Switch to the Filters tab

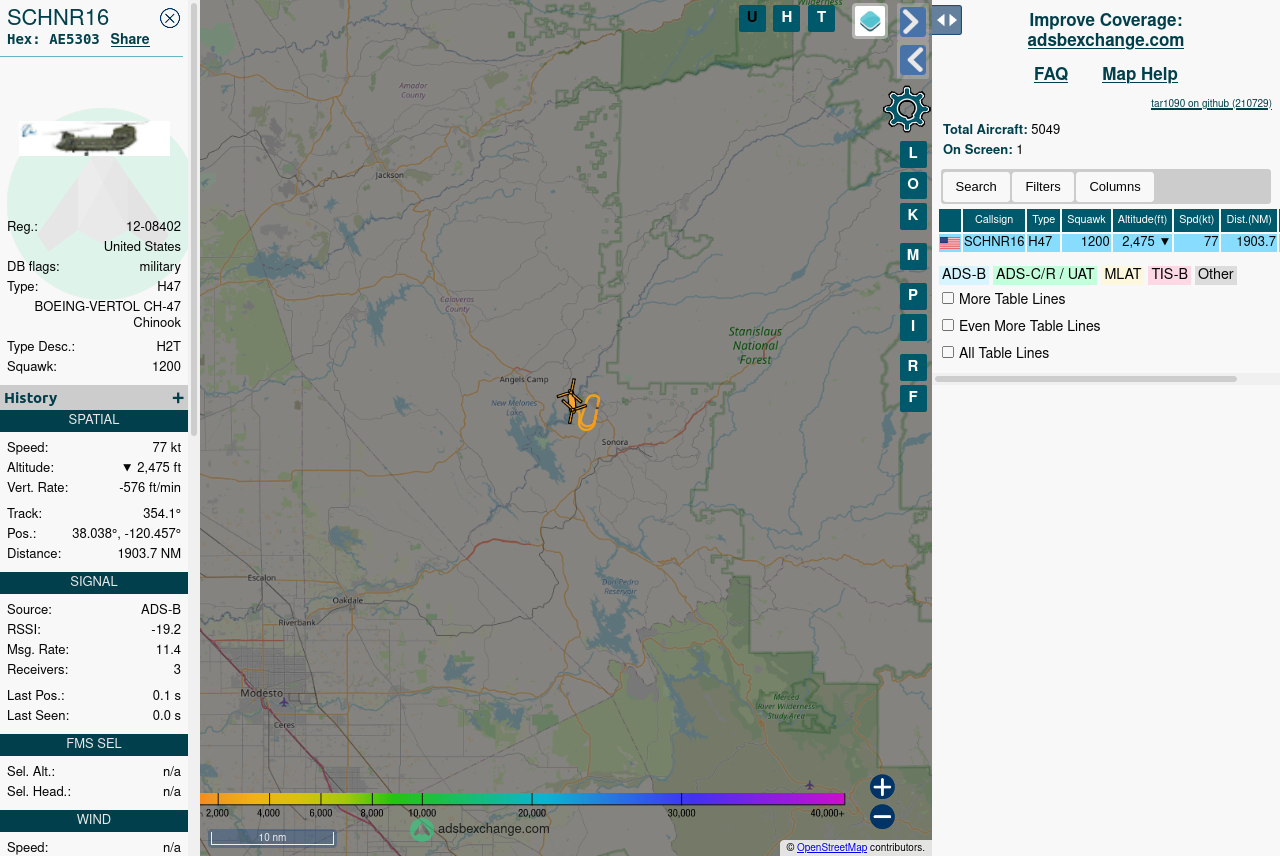pyautogui.click(x=1043, y=187)
